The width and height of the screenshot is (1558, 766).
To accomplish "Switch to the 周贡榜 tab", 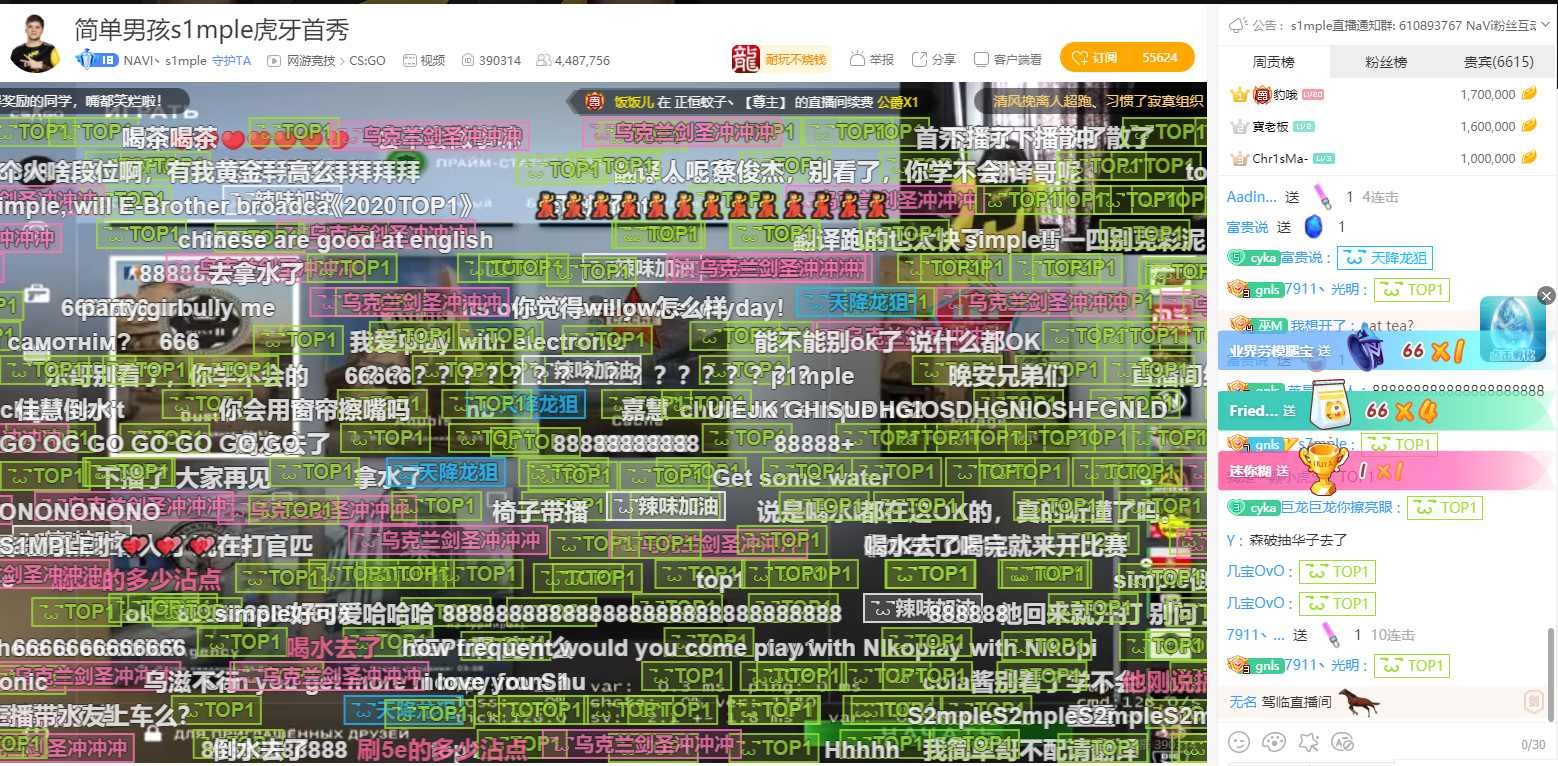I will click(1274, 62).
